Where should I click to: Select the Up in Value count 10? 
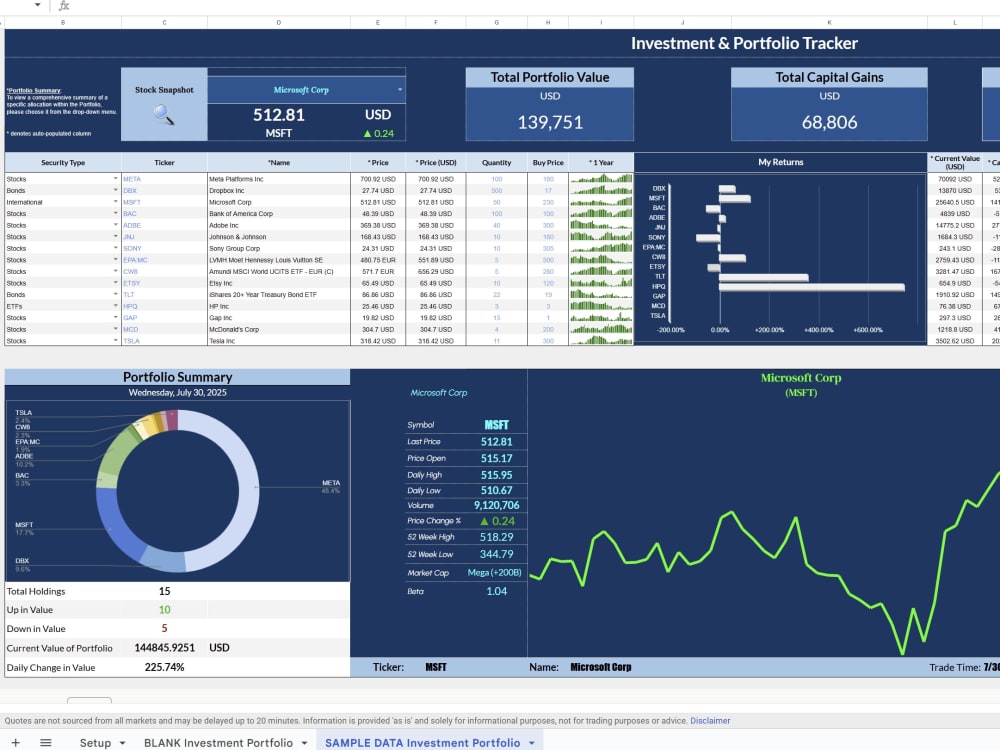164,610
